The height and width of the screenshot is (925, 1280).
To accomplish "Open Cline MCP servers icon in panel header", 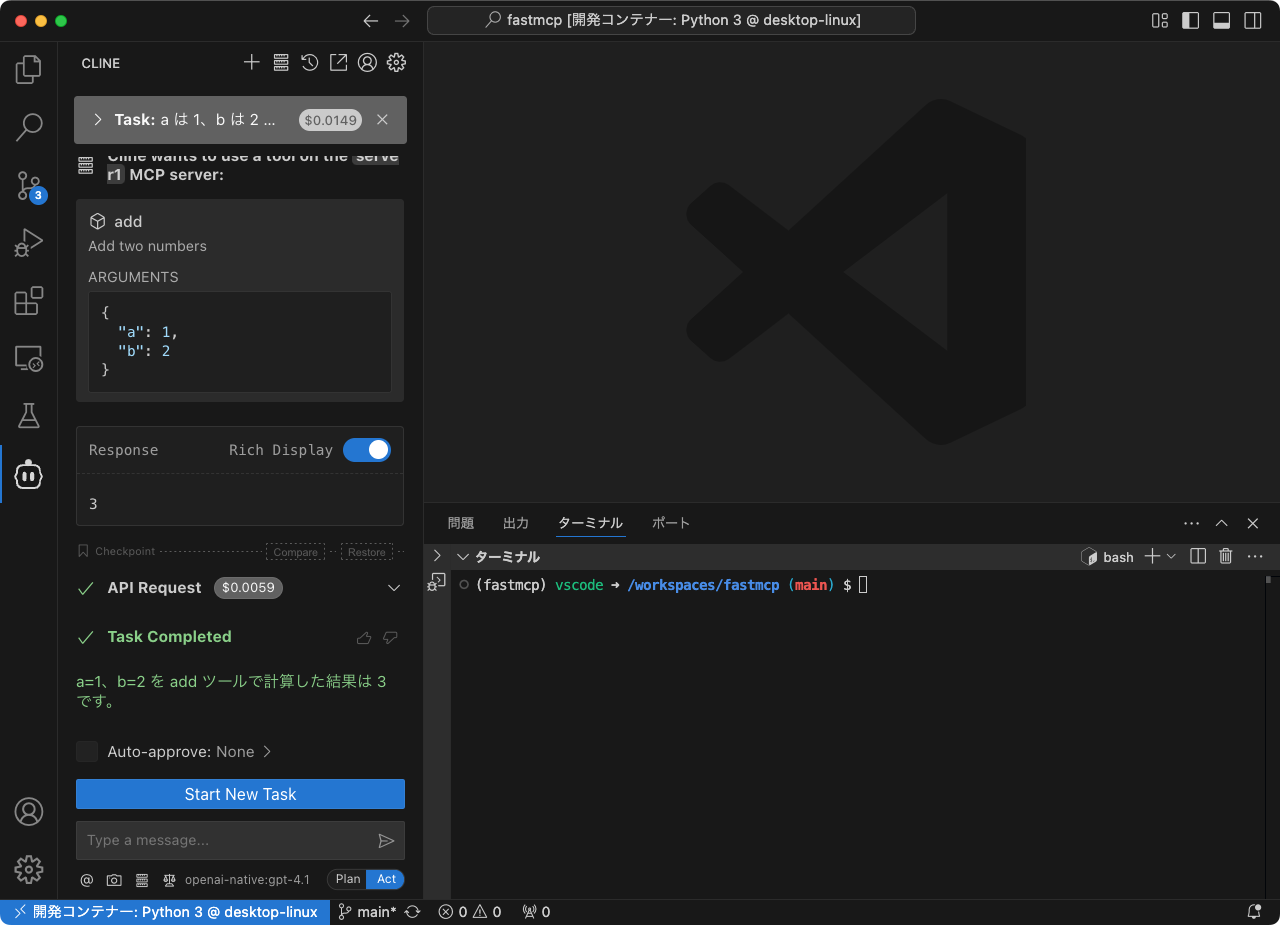I will 281,62.
